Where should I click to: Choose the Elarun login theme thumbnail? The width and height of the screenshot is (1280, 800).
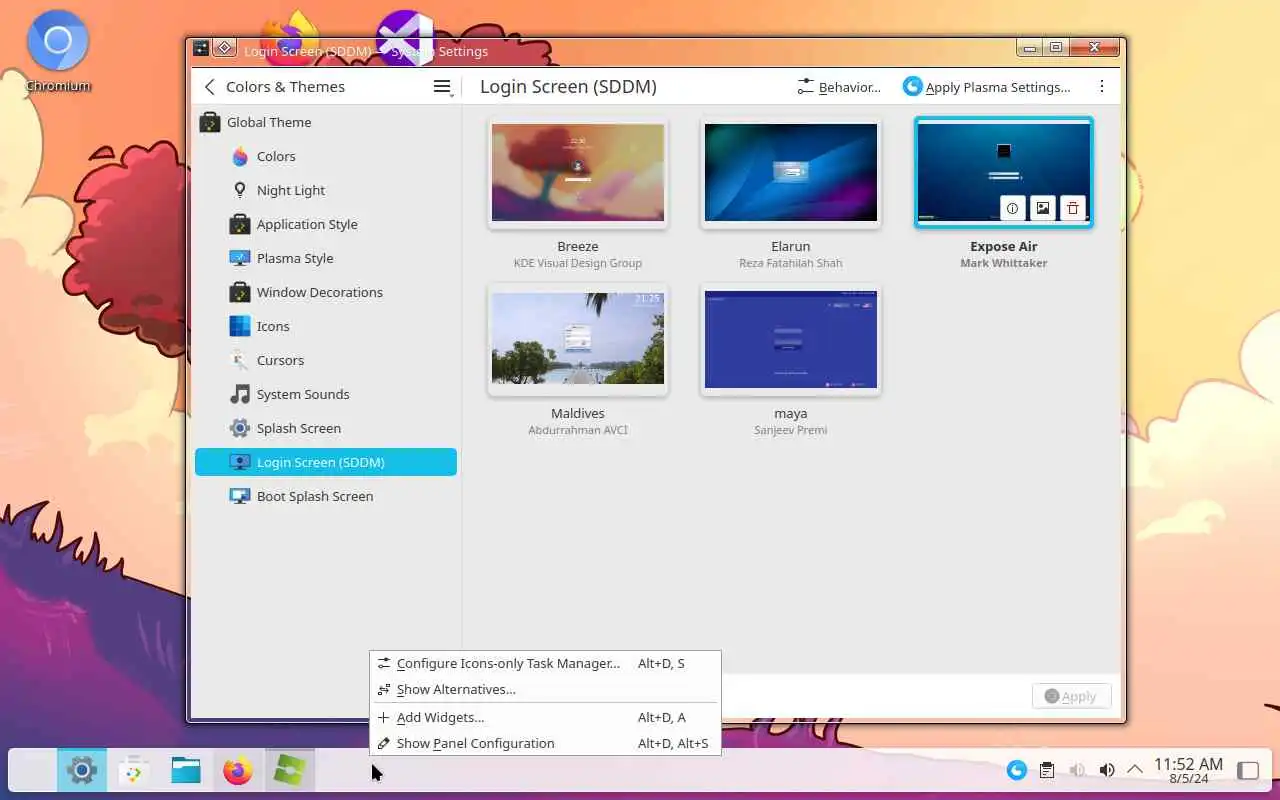click(x=791, y=172)
